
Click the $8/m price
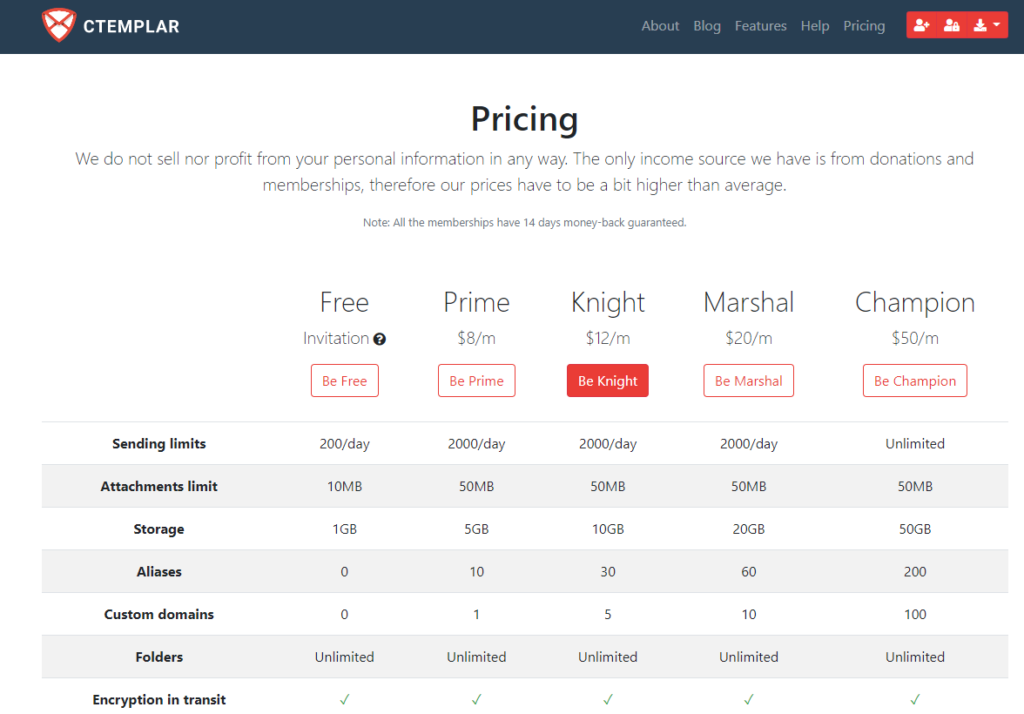point(476,338)
